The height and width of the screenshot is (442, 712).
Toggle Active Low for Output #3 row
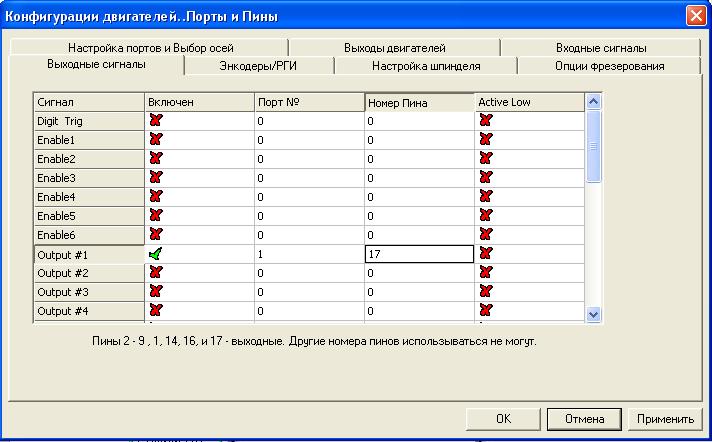pyautogui.click(x=486, y=292)
